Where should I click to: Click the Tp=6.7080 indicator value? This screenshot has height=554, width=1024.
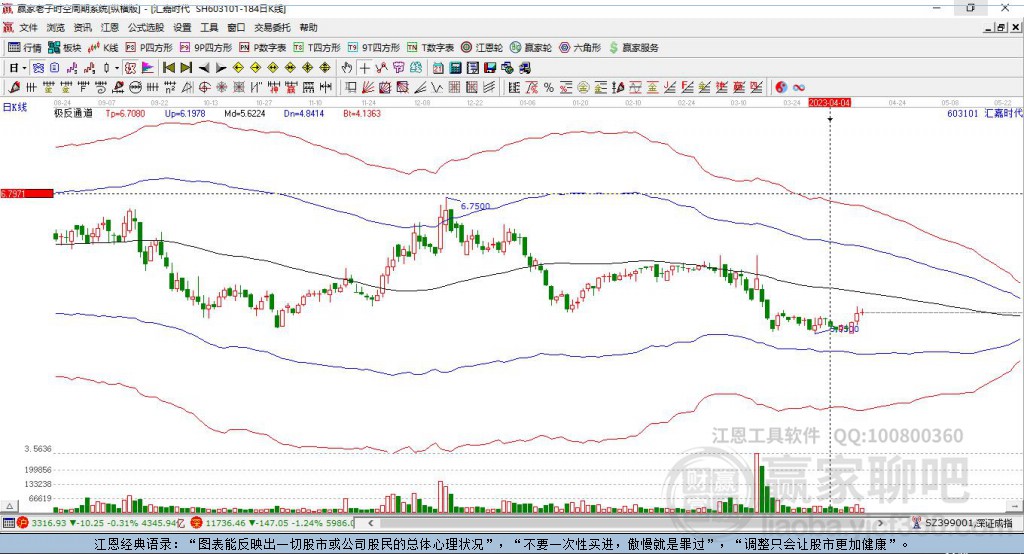tap(125, 113)
